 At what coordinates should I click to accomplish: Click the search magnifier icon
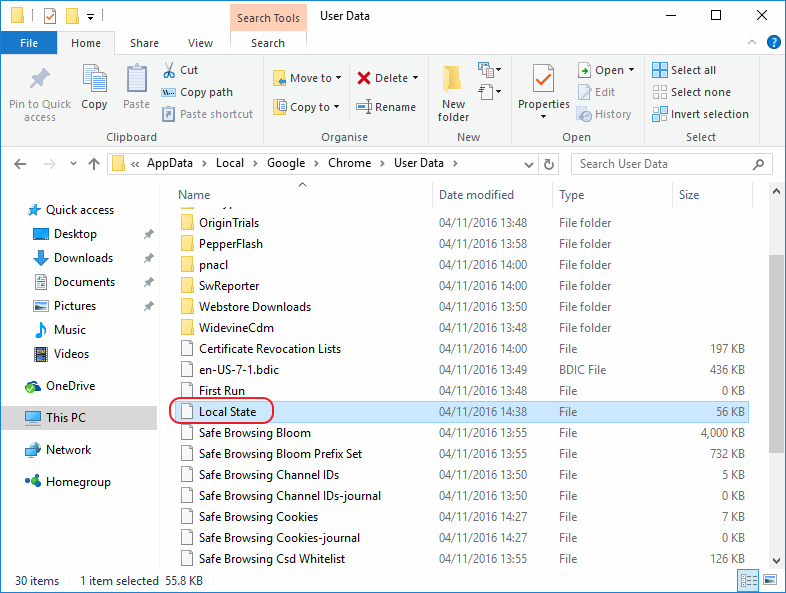pyautogui.click(x=758, y=164)
